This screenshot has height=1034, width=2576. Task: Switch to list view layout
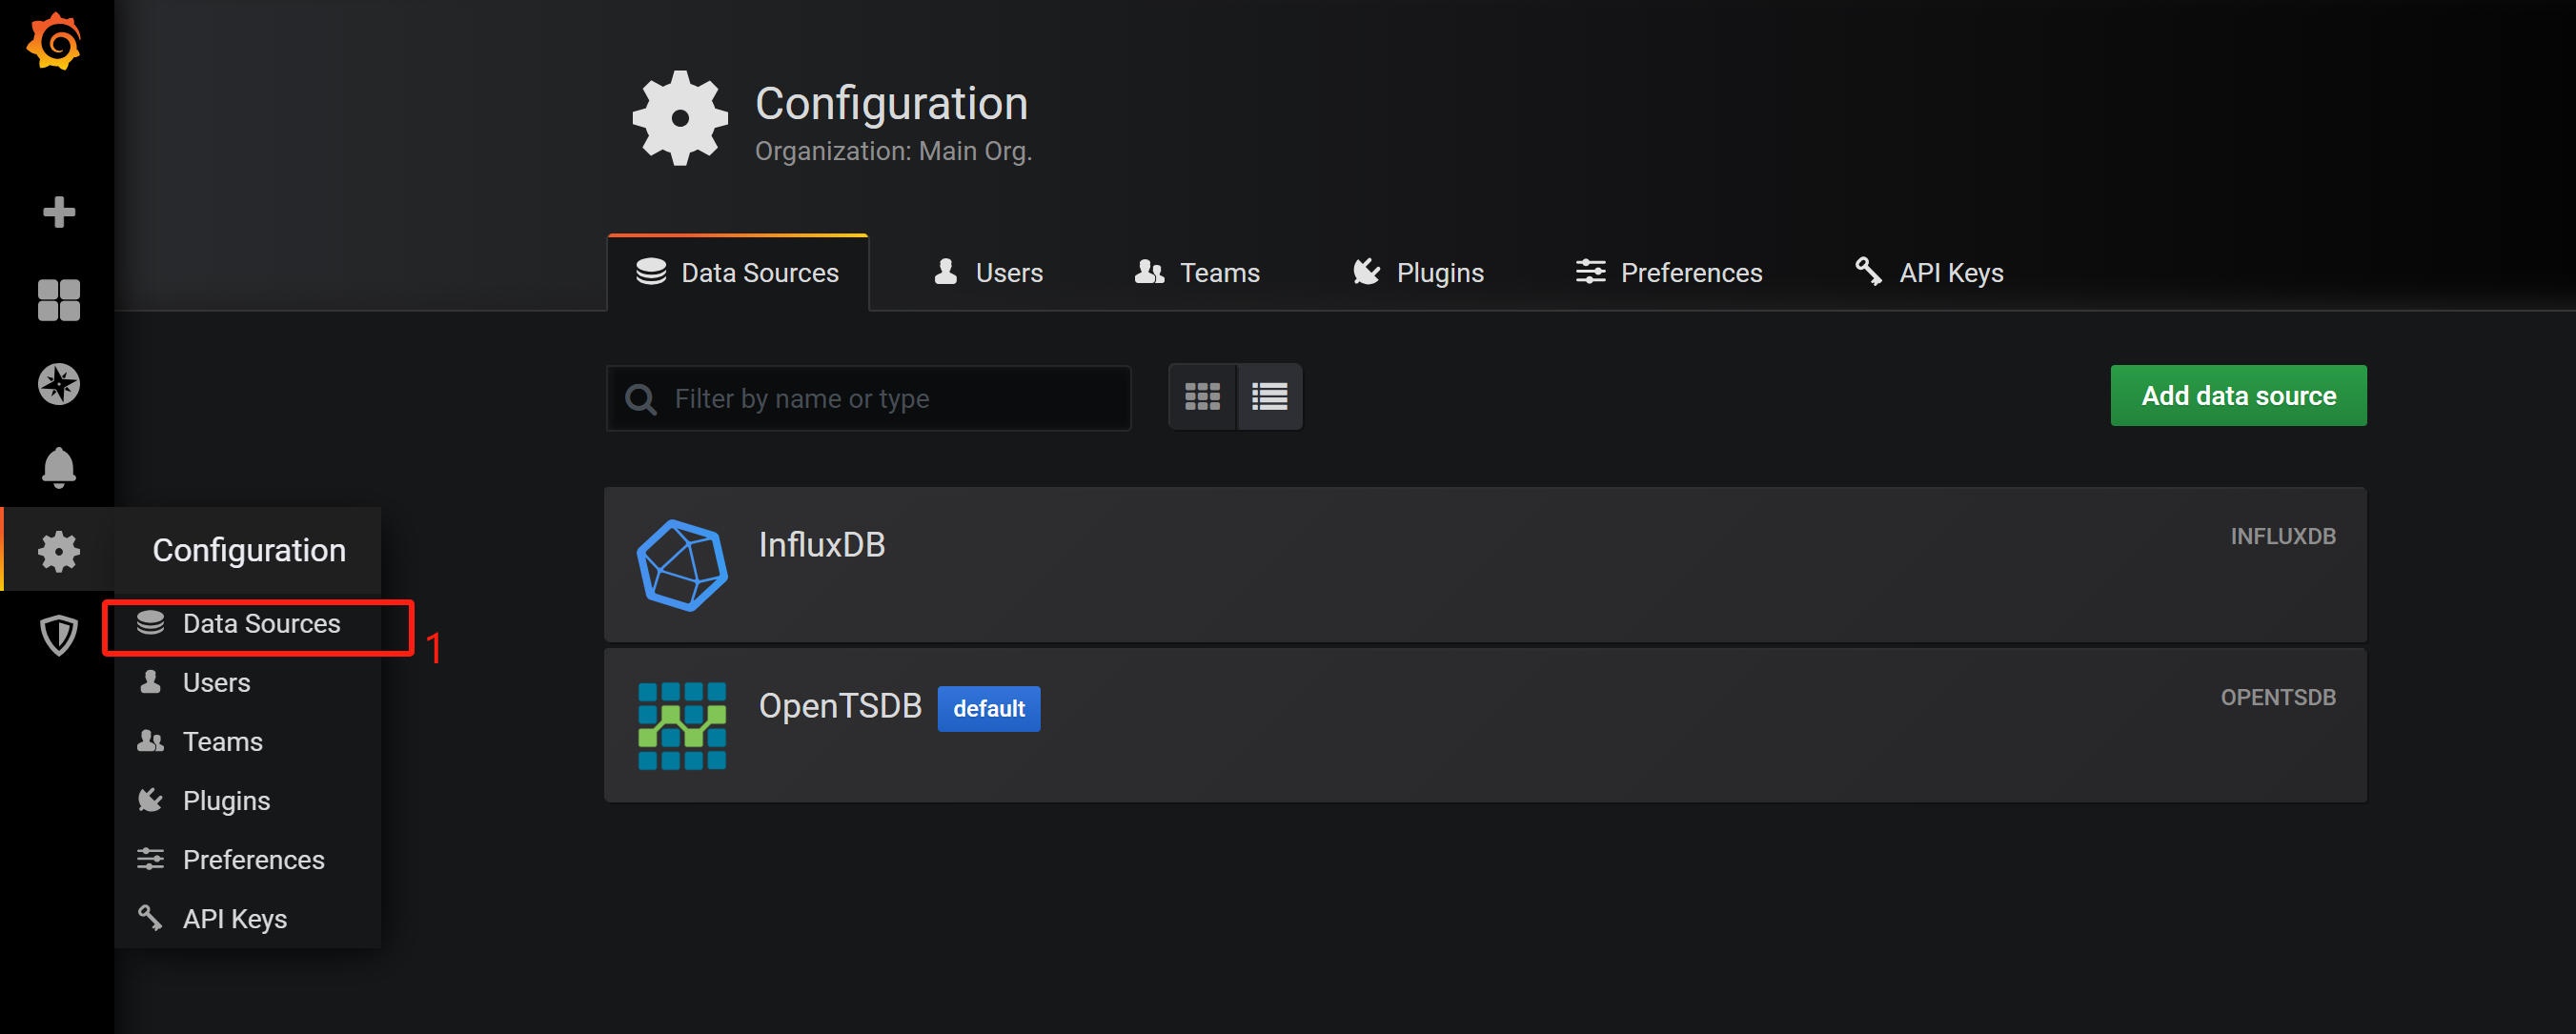point(1269,397)
